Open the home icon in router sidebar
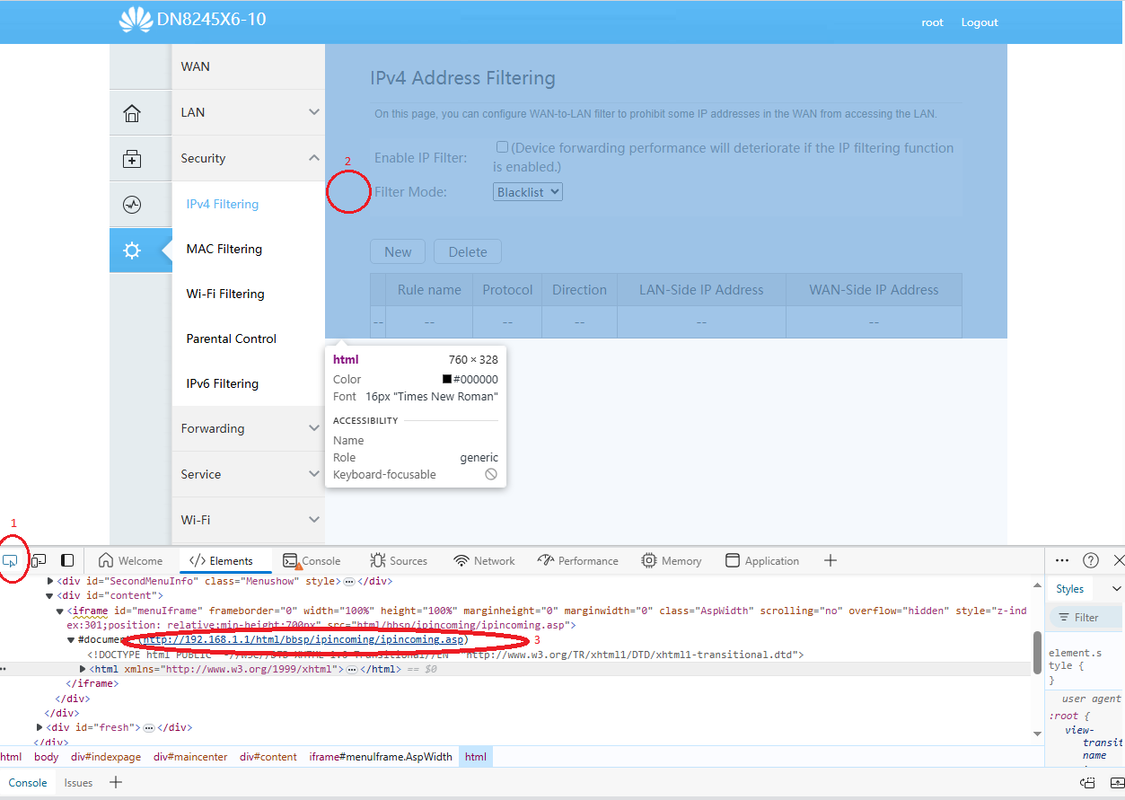The height and width of the screenshot is (800, 1125). (132, 113)
